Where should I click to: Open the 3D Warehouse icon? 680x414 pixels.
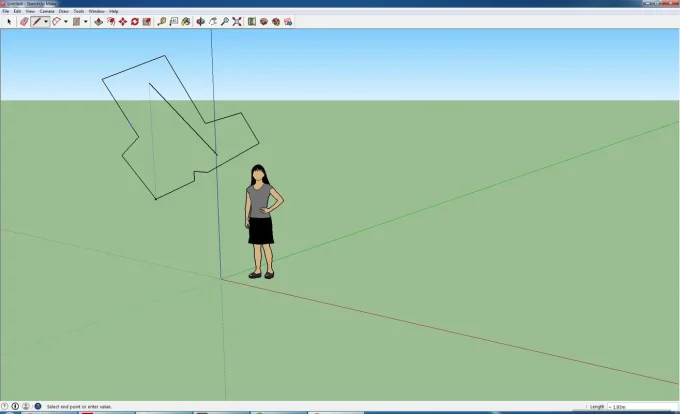(x=264, y=21)
